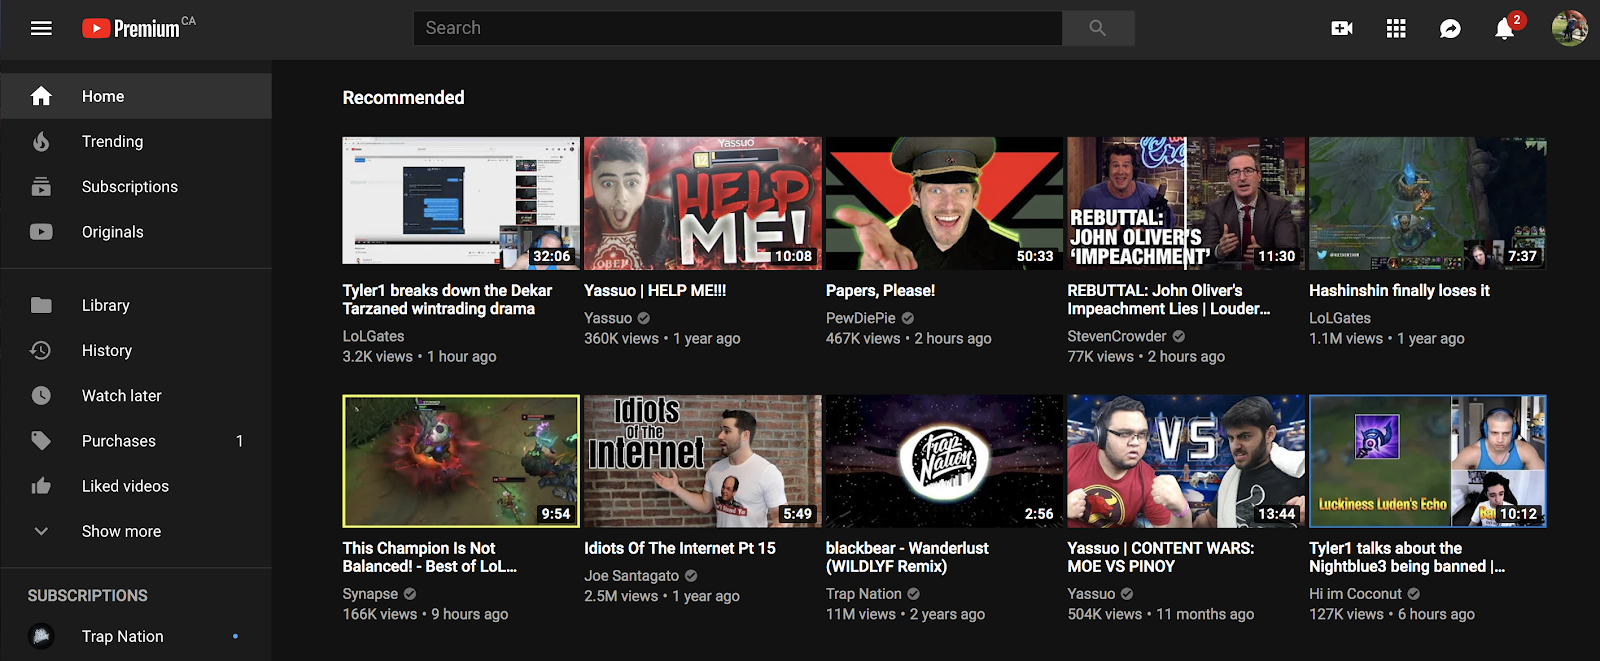The width and height of the screenshot is (1600, 661).
Task: Open History in the sidebar
Action: (x=136, y=350)
